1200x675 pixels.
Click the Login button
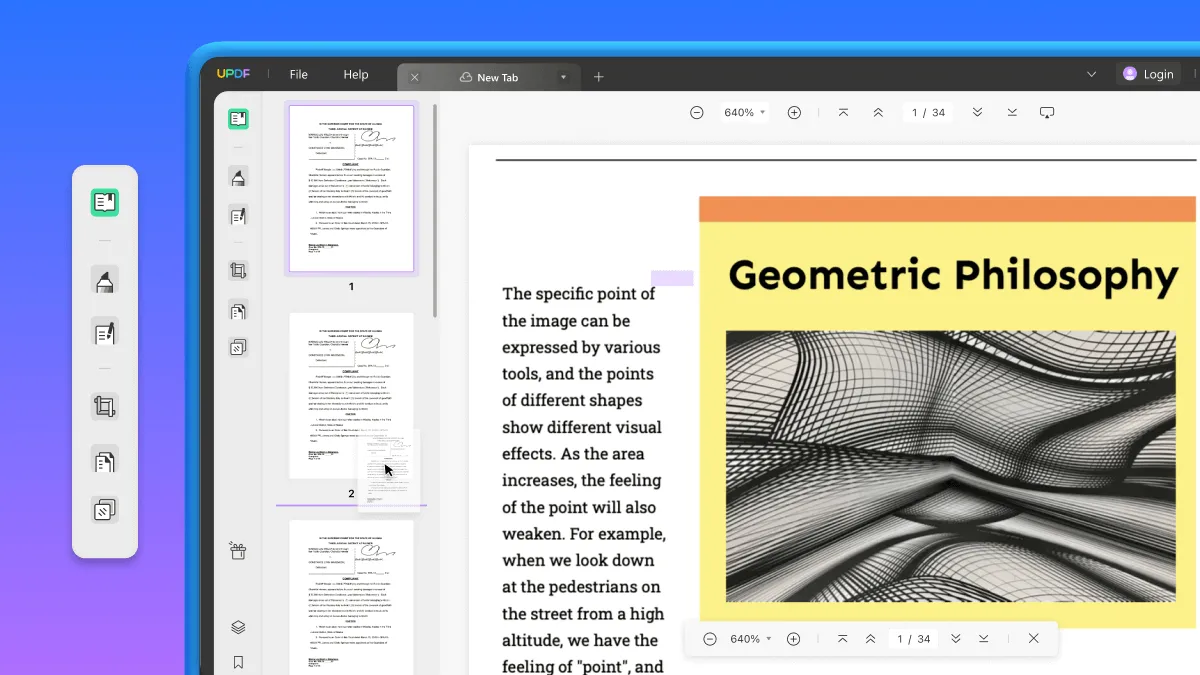click(1148, 74)
